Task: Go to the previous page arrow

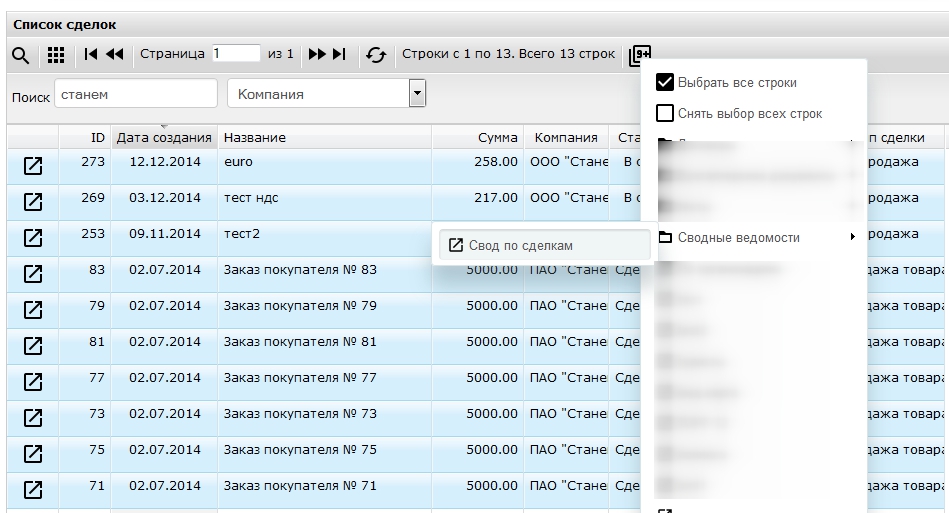Action: click(x=114, y=54)
